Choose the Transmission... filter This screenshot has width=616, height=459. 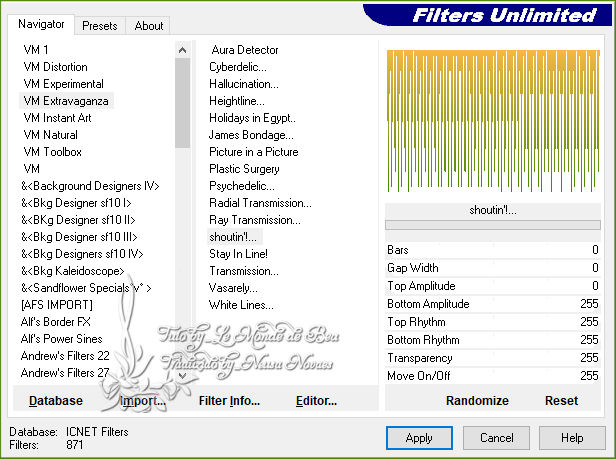point(244,271)
